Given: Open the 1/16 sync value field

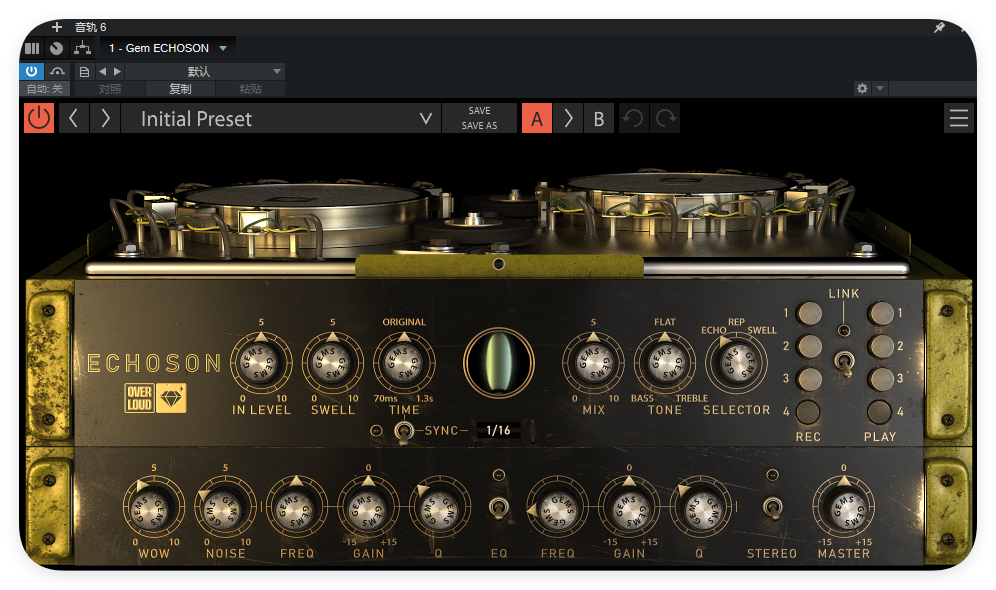Looking at the screenshot, I should pyautogui.click(x=498, y=431).
